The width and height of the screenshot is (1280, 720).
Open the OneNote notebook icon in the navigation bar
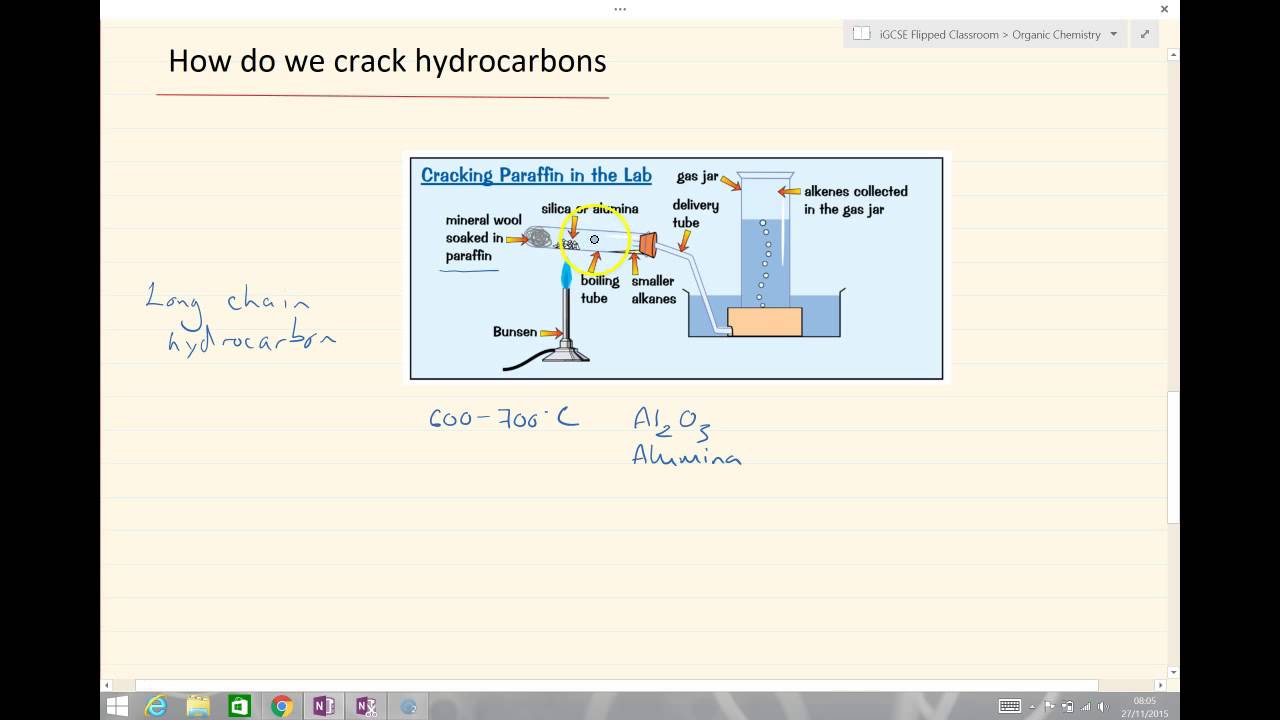(x=861, y=34)
